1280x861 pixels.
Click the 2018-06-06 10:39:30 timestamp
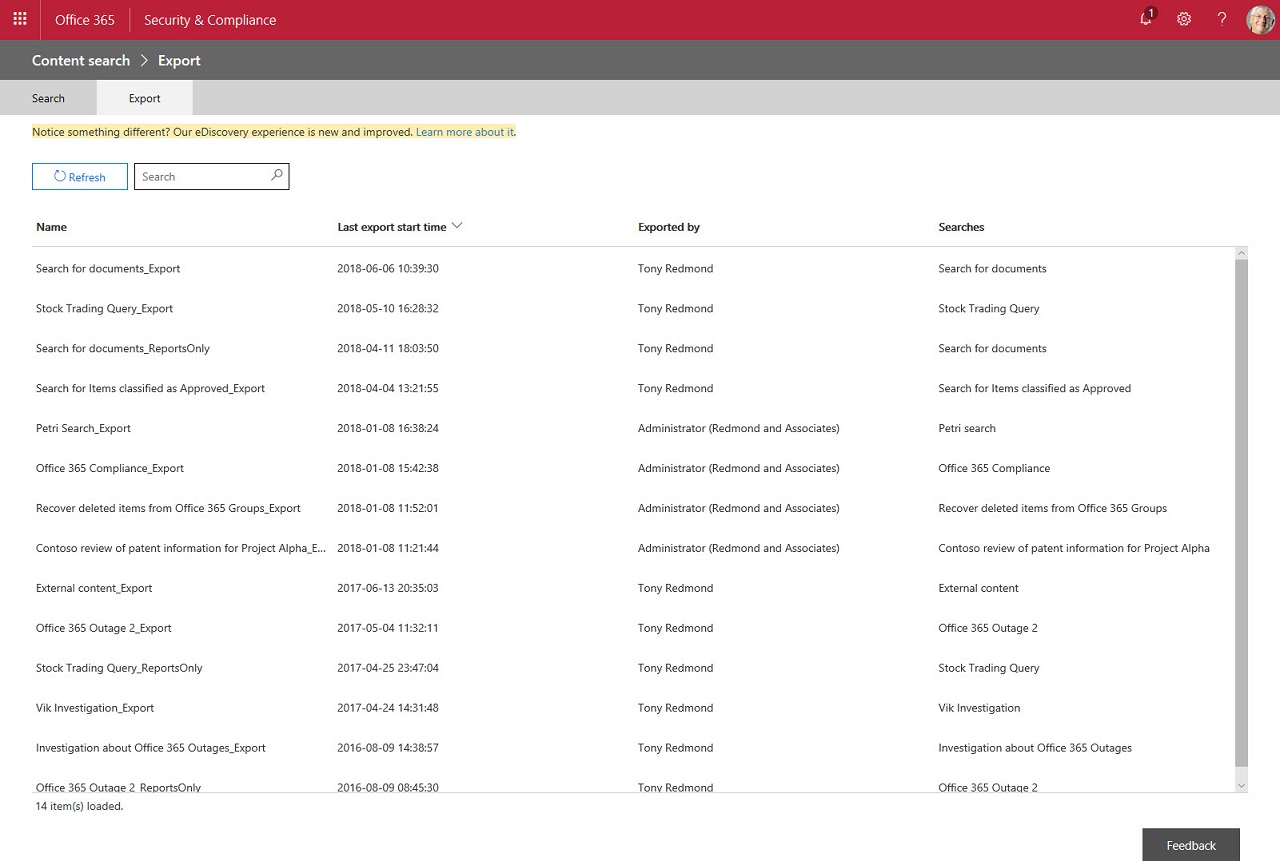click(388, 268)
